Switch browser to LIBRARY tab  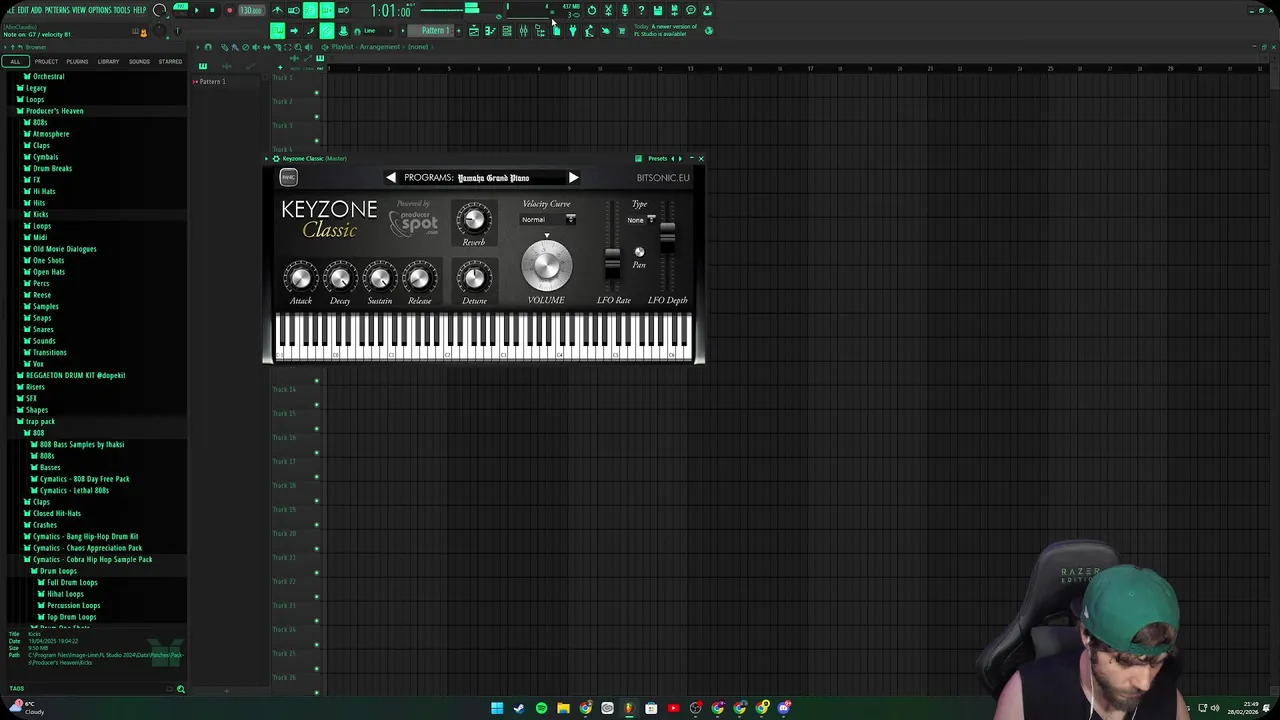(x=108, y=61)
